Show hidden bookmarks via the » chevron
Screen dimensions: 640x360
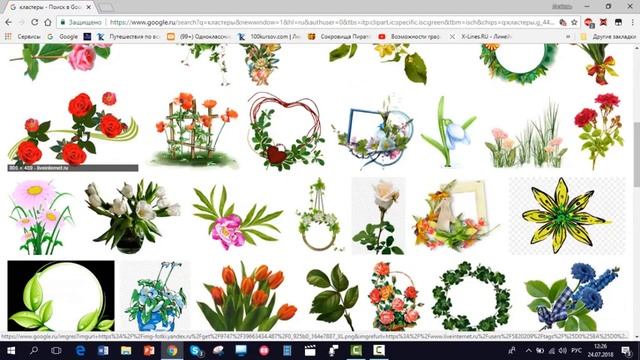tap(568, 37)
